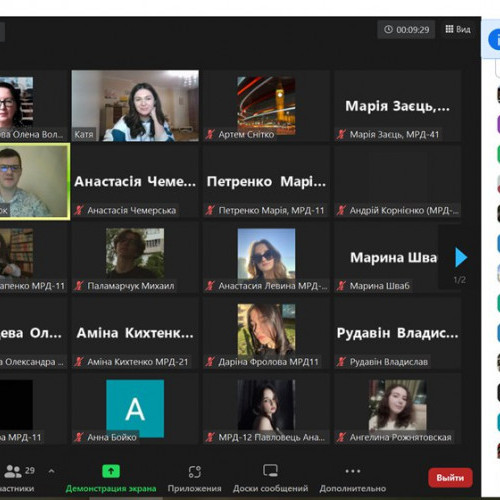The image size is (500, 500).
Task: Open participants list showing 29
Action: tap(18, 478)
